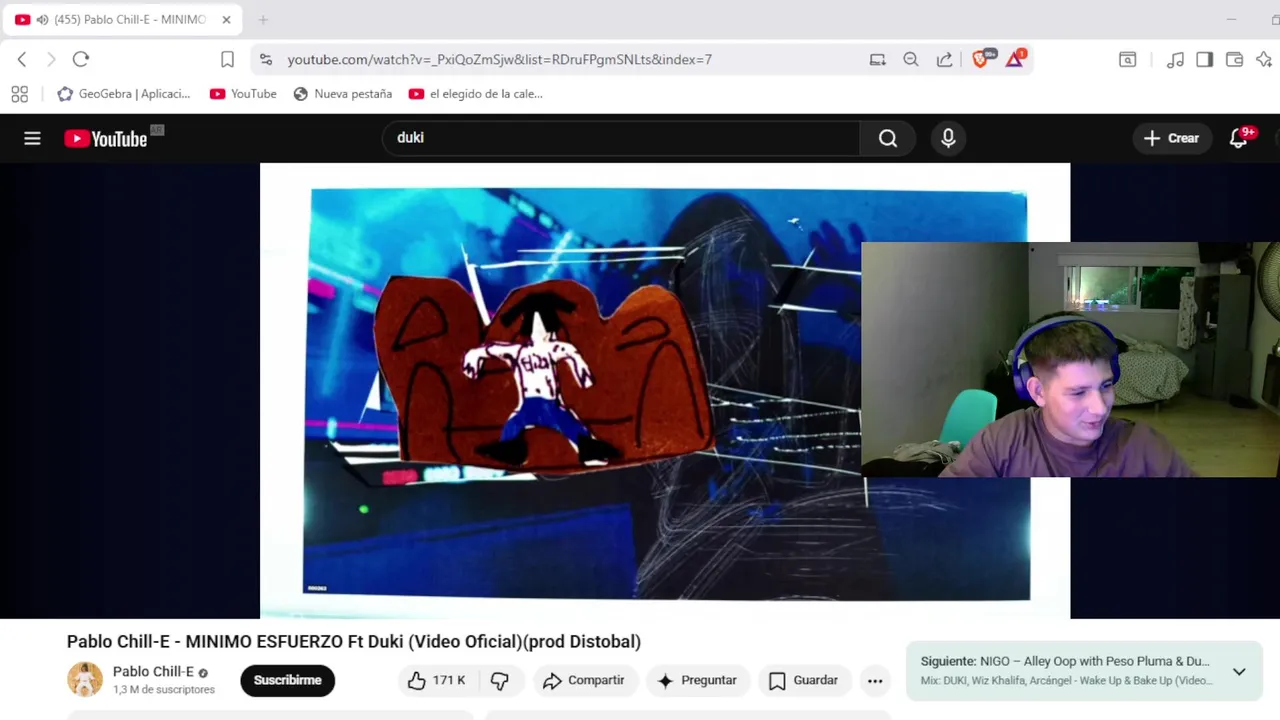Screen dimensions: 1280x720
Task: Click the address bar URL text
Action: (500, 60)
